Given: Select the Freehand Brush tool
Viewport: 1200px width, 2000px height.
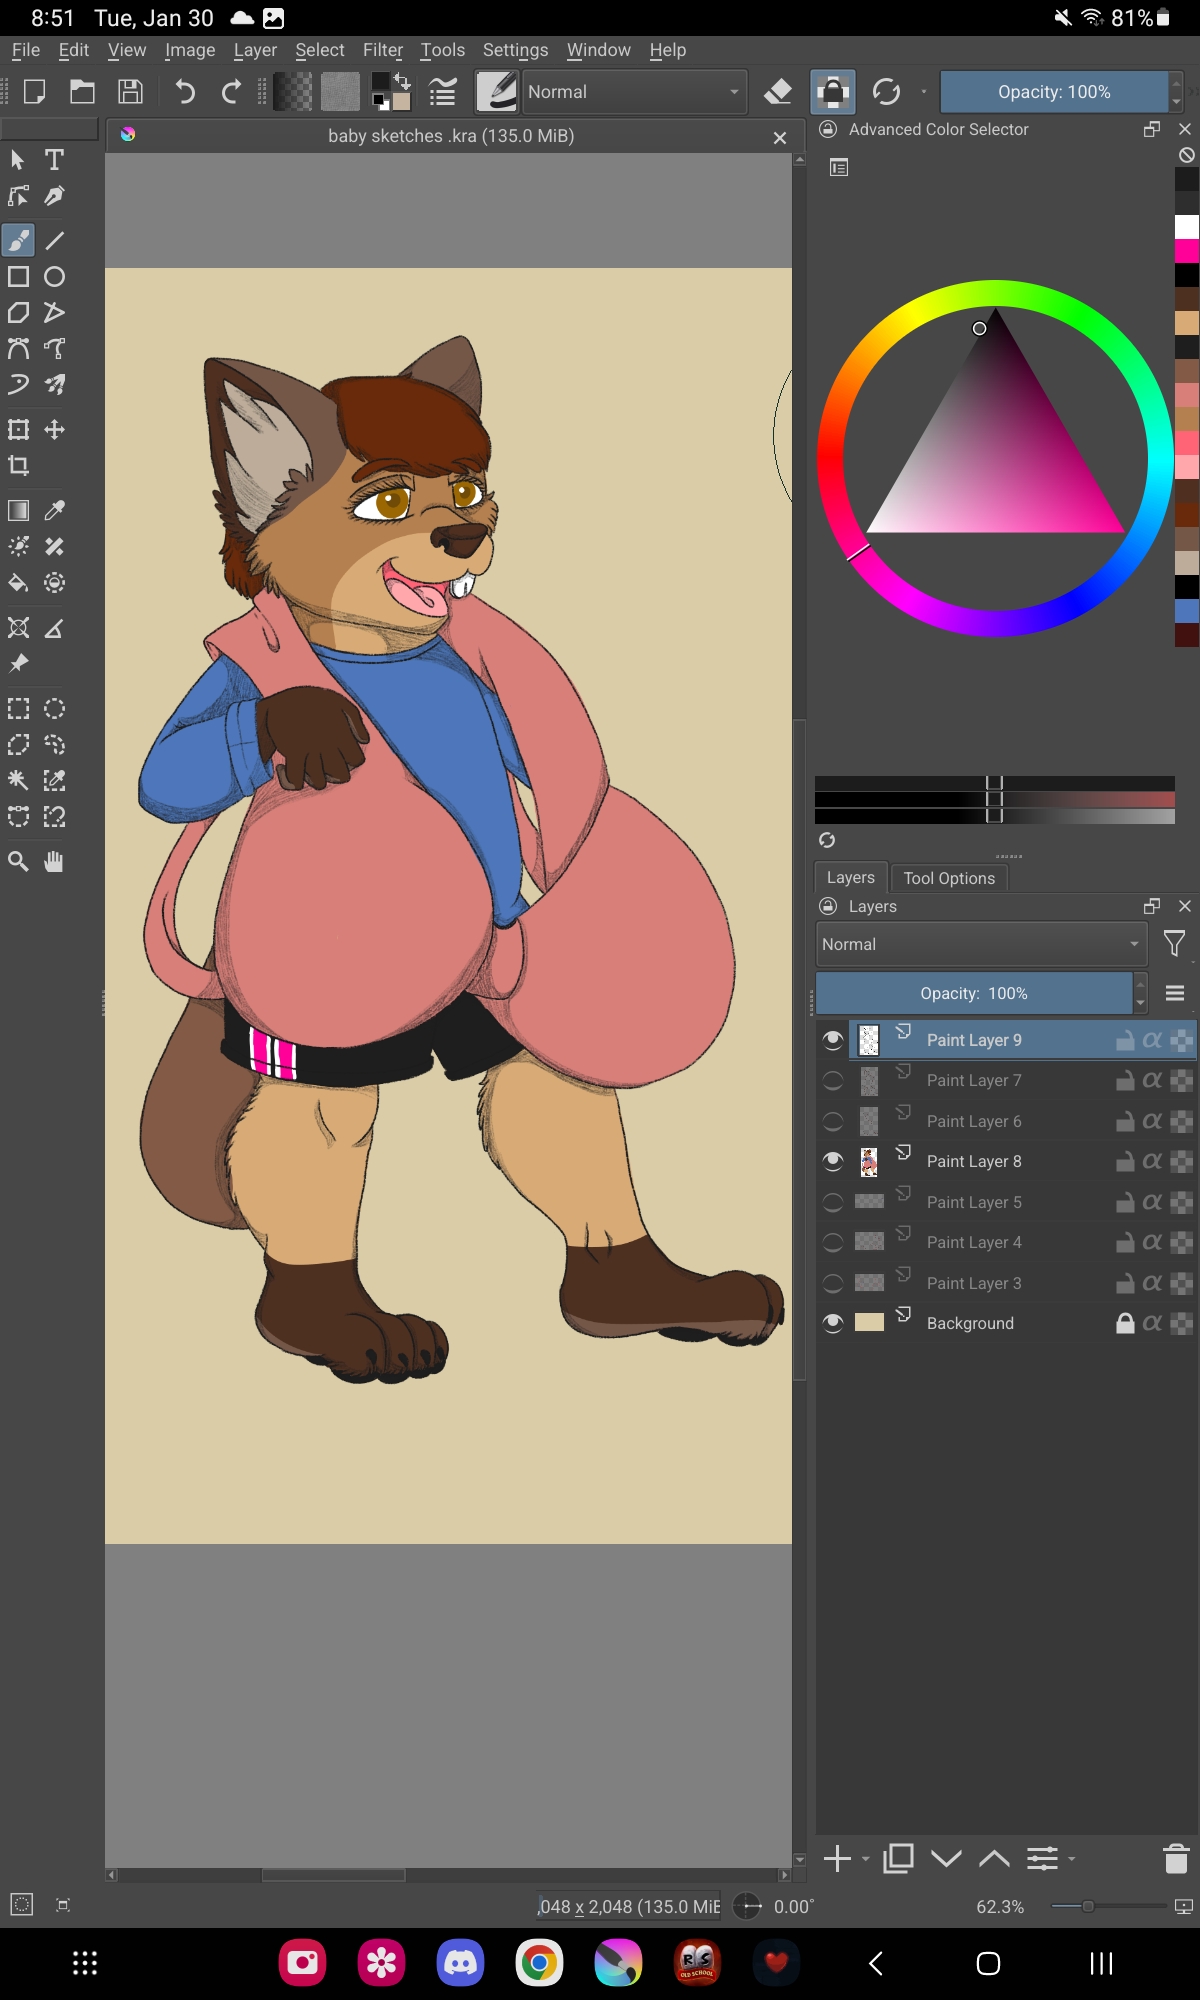Looking at the screenshot, I should point(19,240).
